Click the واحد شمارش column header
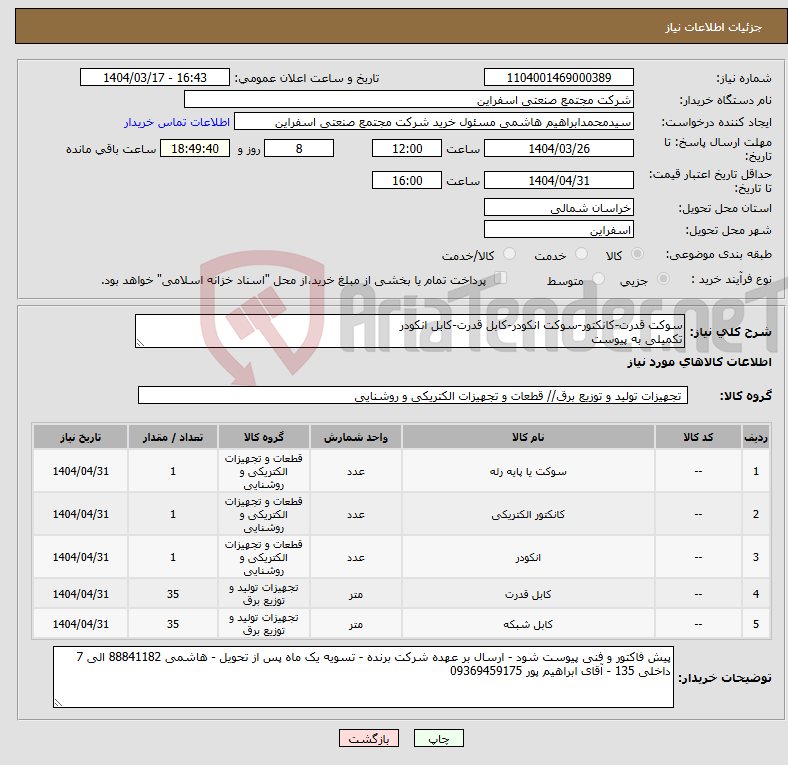Viewport: 788px width, 765px height. [x=356, y=437]
